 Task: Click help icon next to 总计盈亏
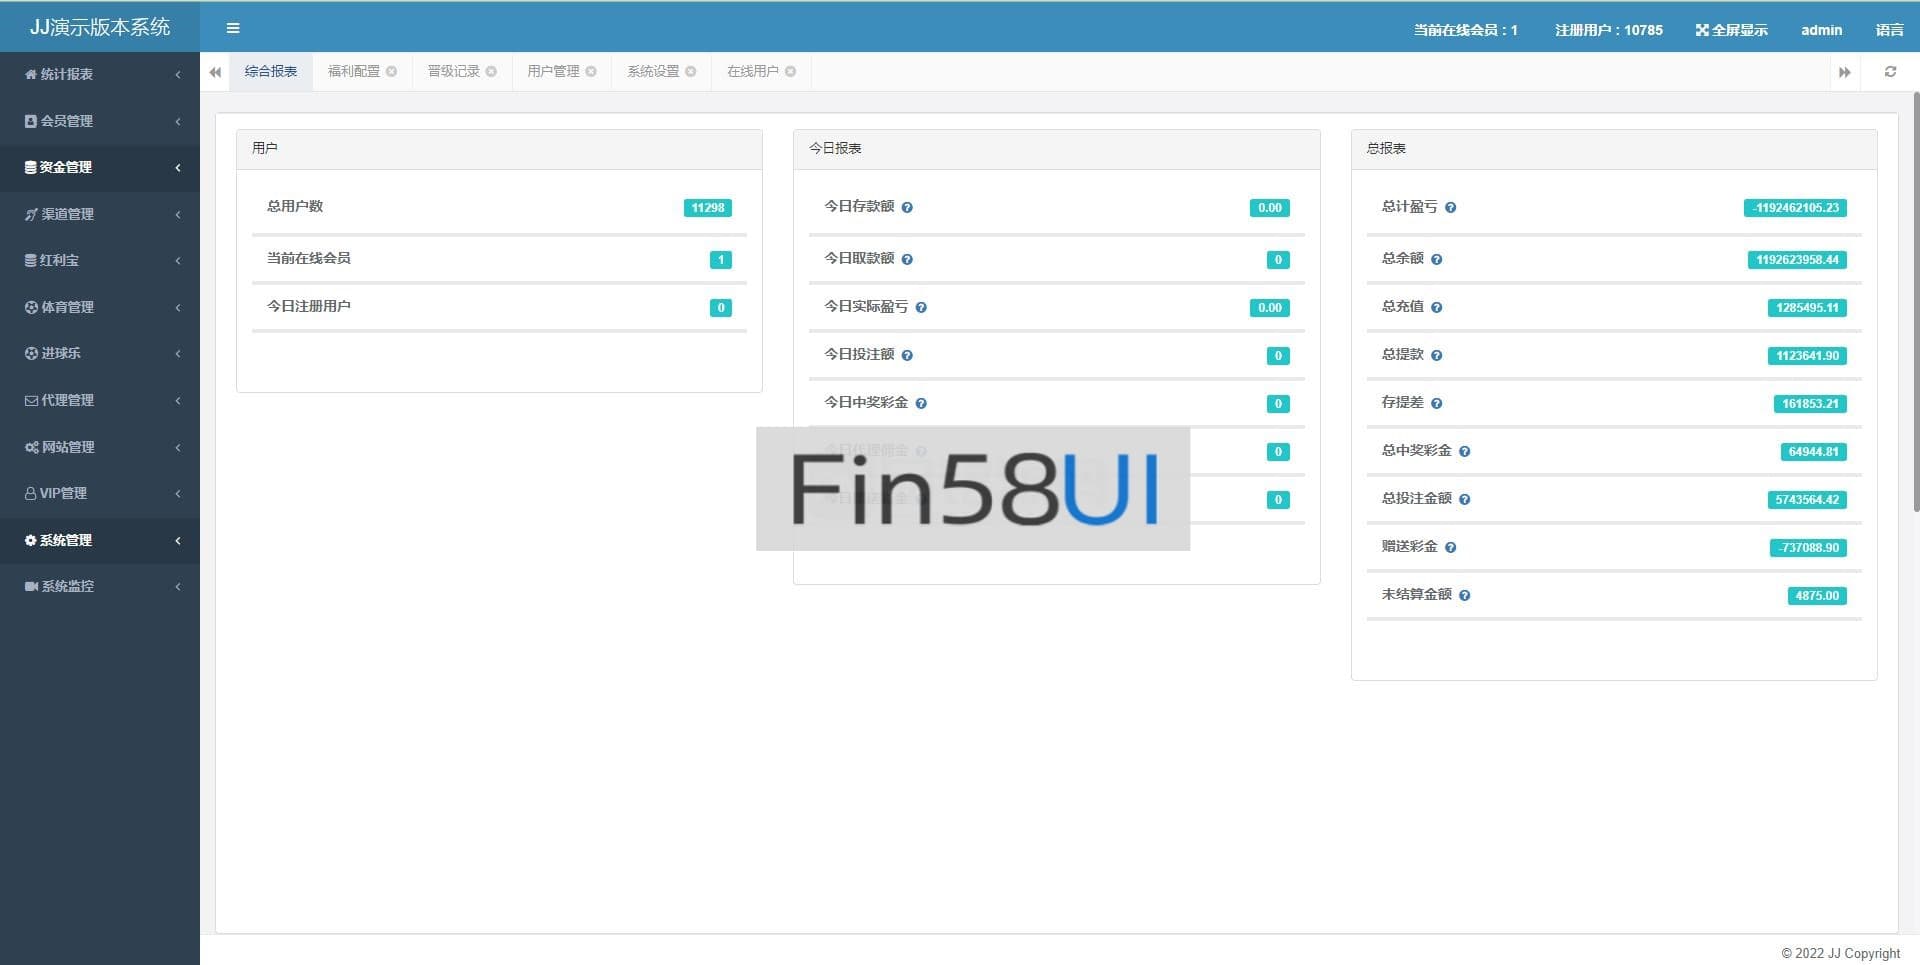(1450, 208)
